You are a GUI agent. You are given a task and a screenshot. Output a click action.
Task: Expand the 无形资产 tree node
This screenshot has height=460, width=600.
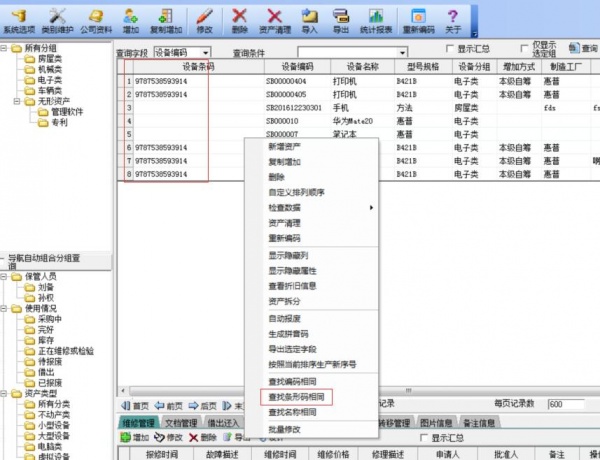tap(16, 101)
